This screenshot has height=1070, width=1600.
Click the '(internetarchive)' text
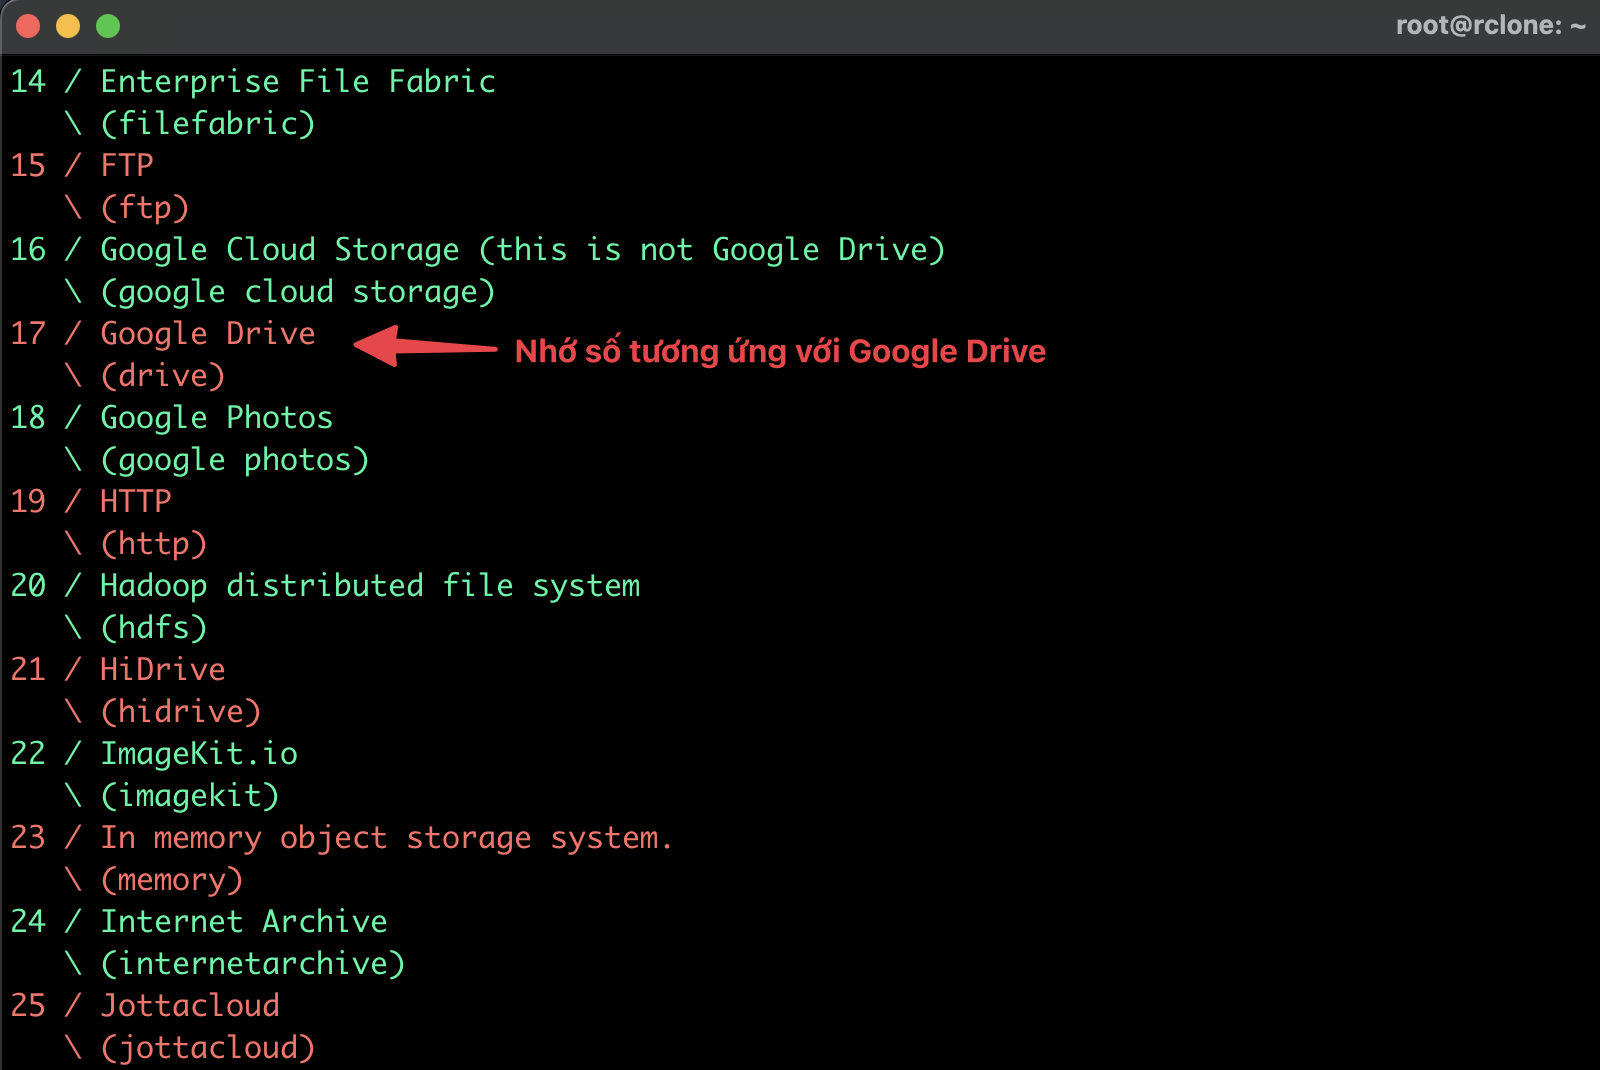(x=253, y=964)
